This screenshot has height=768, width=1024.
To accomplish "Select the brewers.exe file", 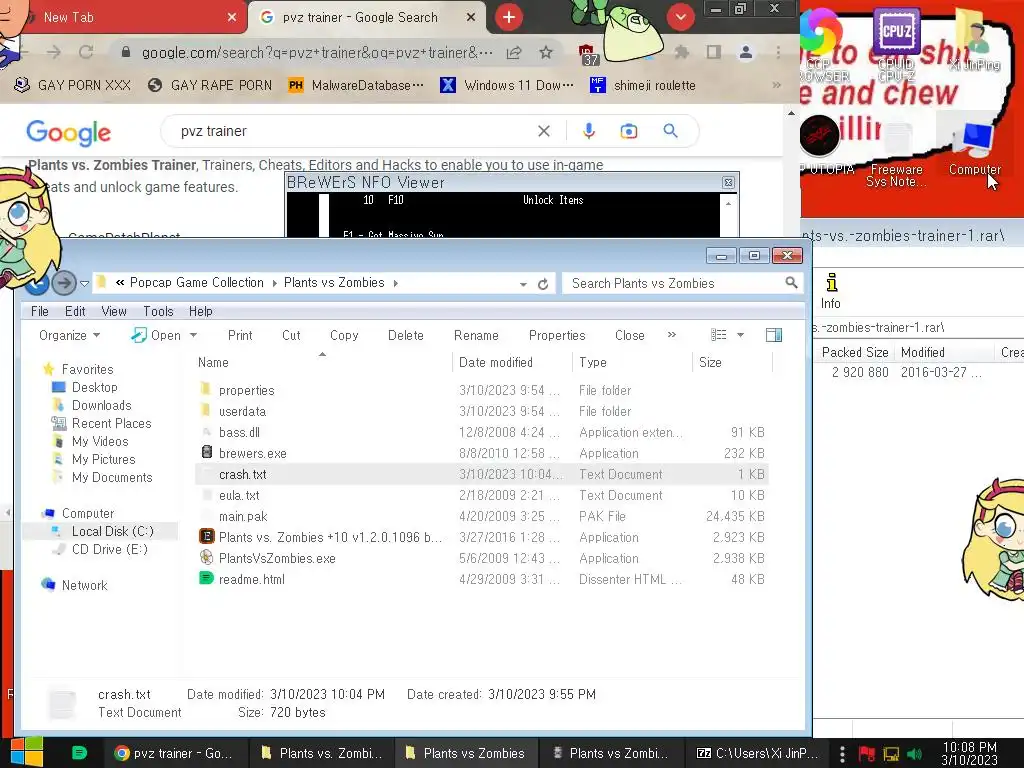I will [x=481, y=453].
